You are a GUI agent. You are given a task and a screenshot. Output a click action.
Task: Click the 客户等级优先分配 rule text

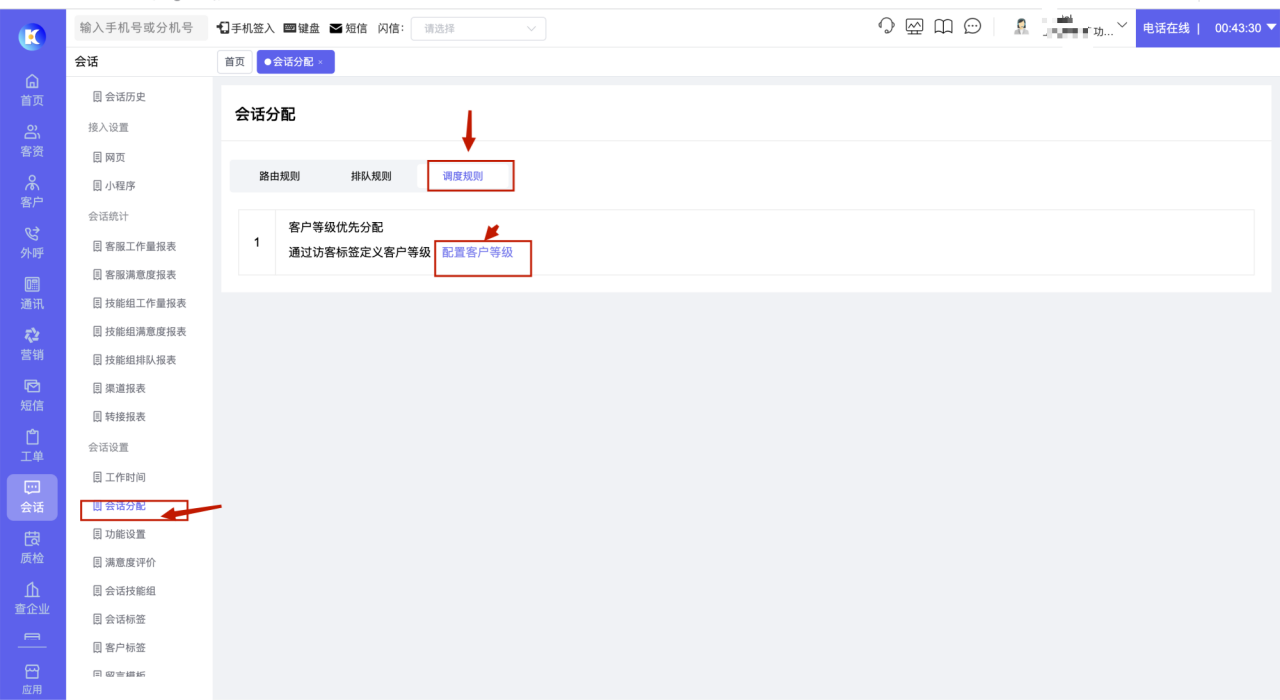tap(336, 228)
